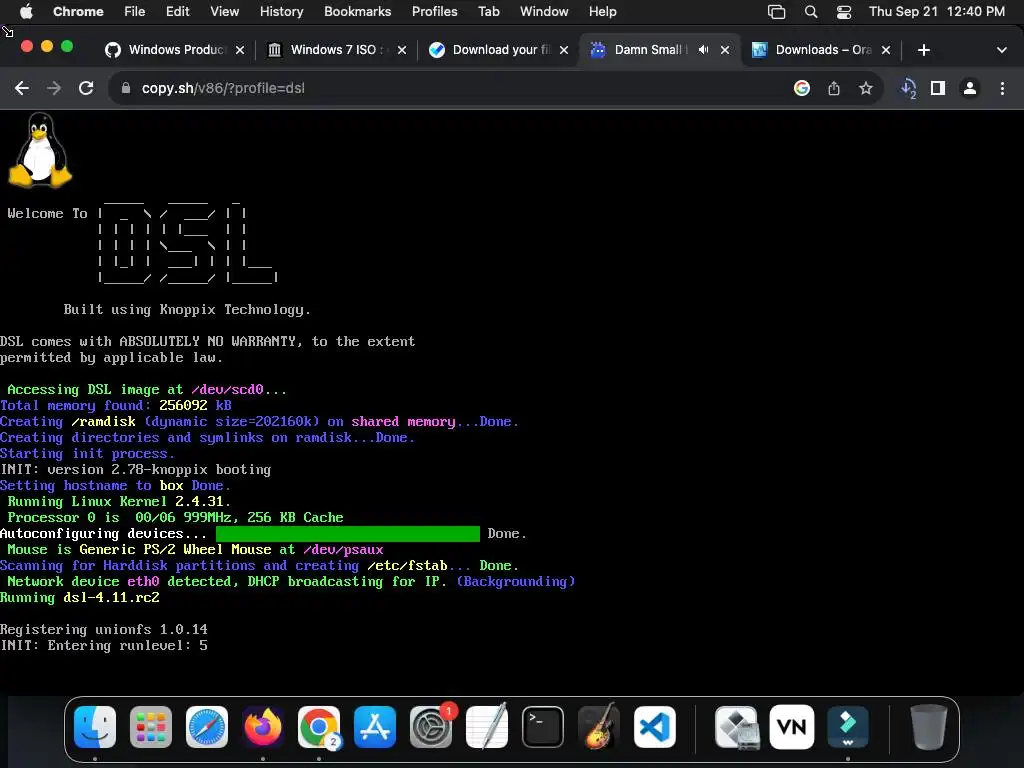The image size is (1024, 768).
Task: Open Boot Camp Assistant from the Dock
Action: 737,727
